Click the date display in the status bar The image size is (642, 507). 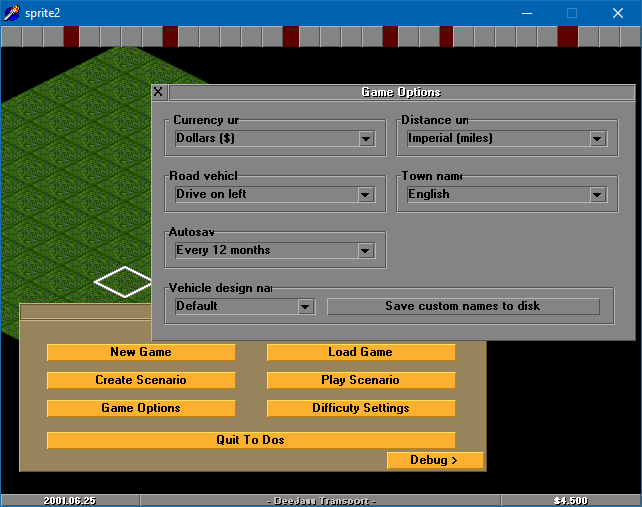(x=70, y=500)
